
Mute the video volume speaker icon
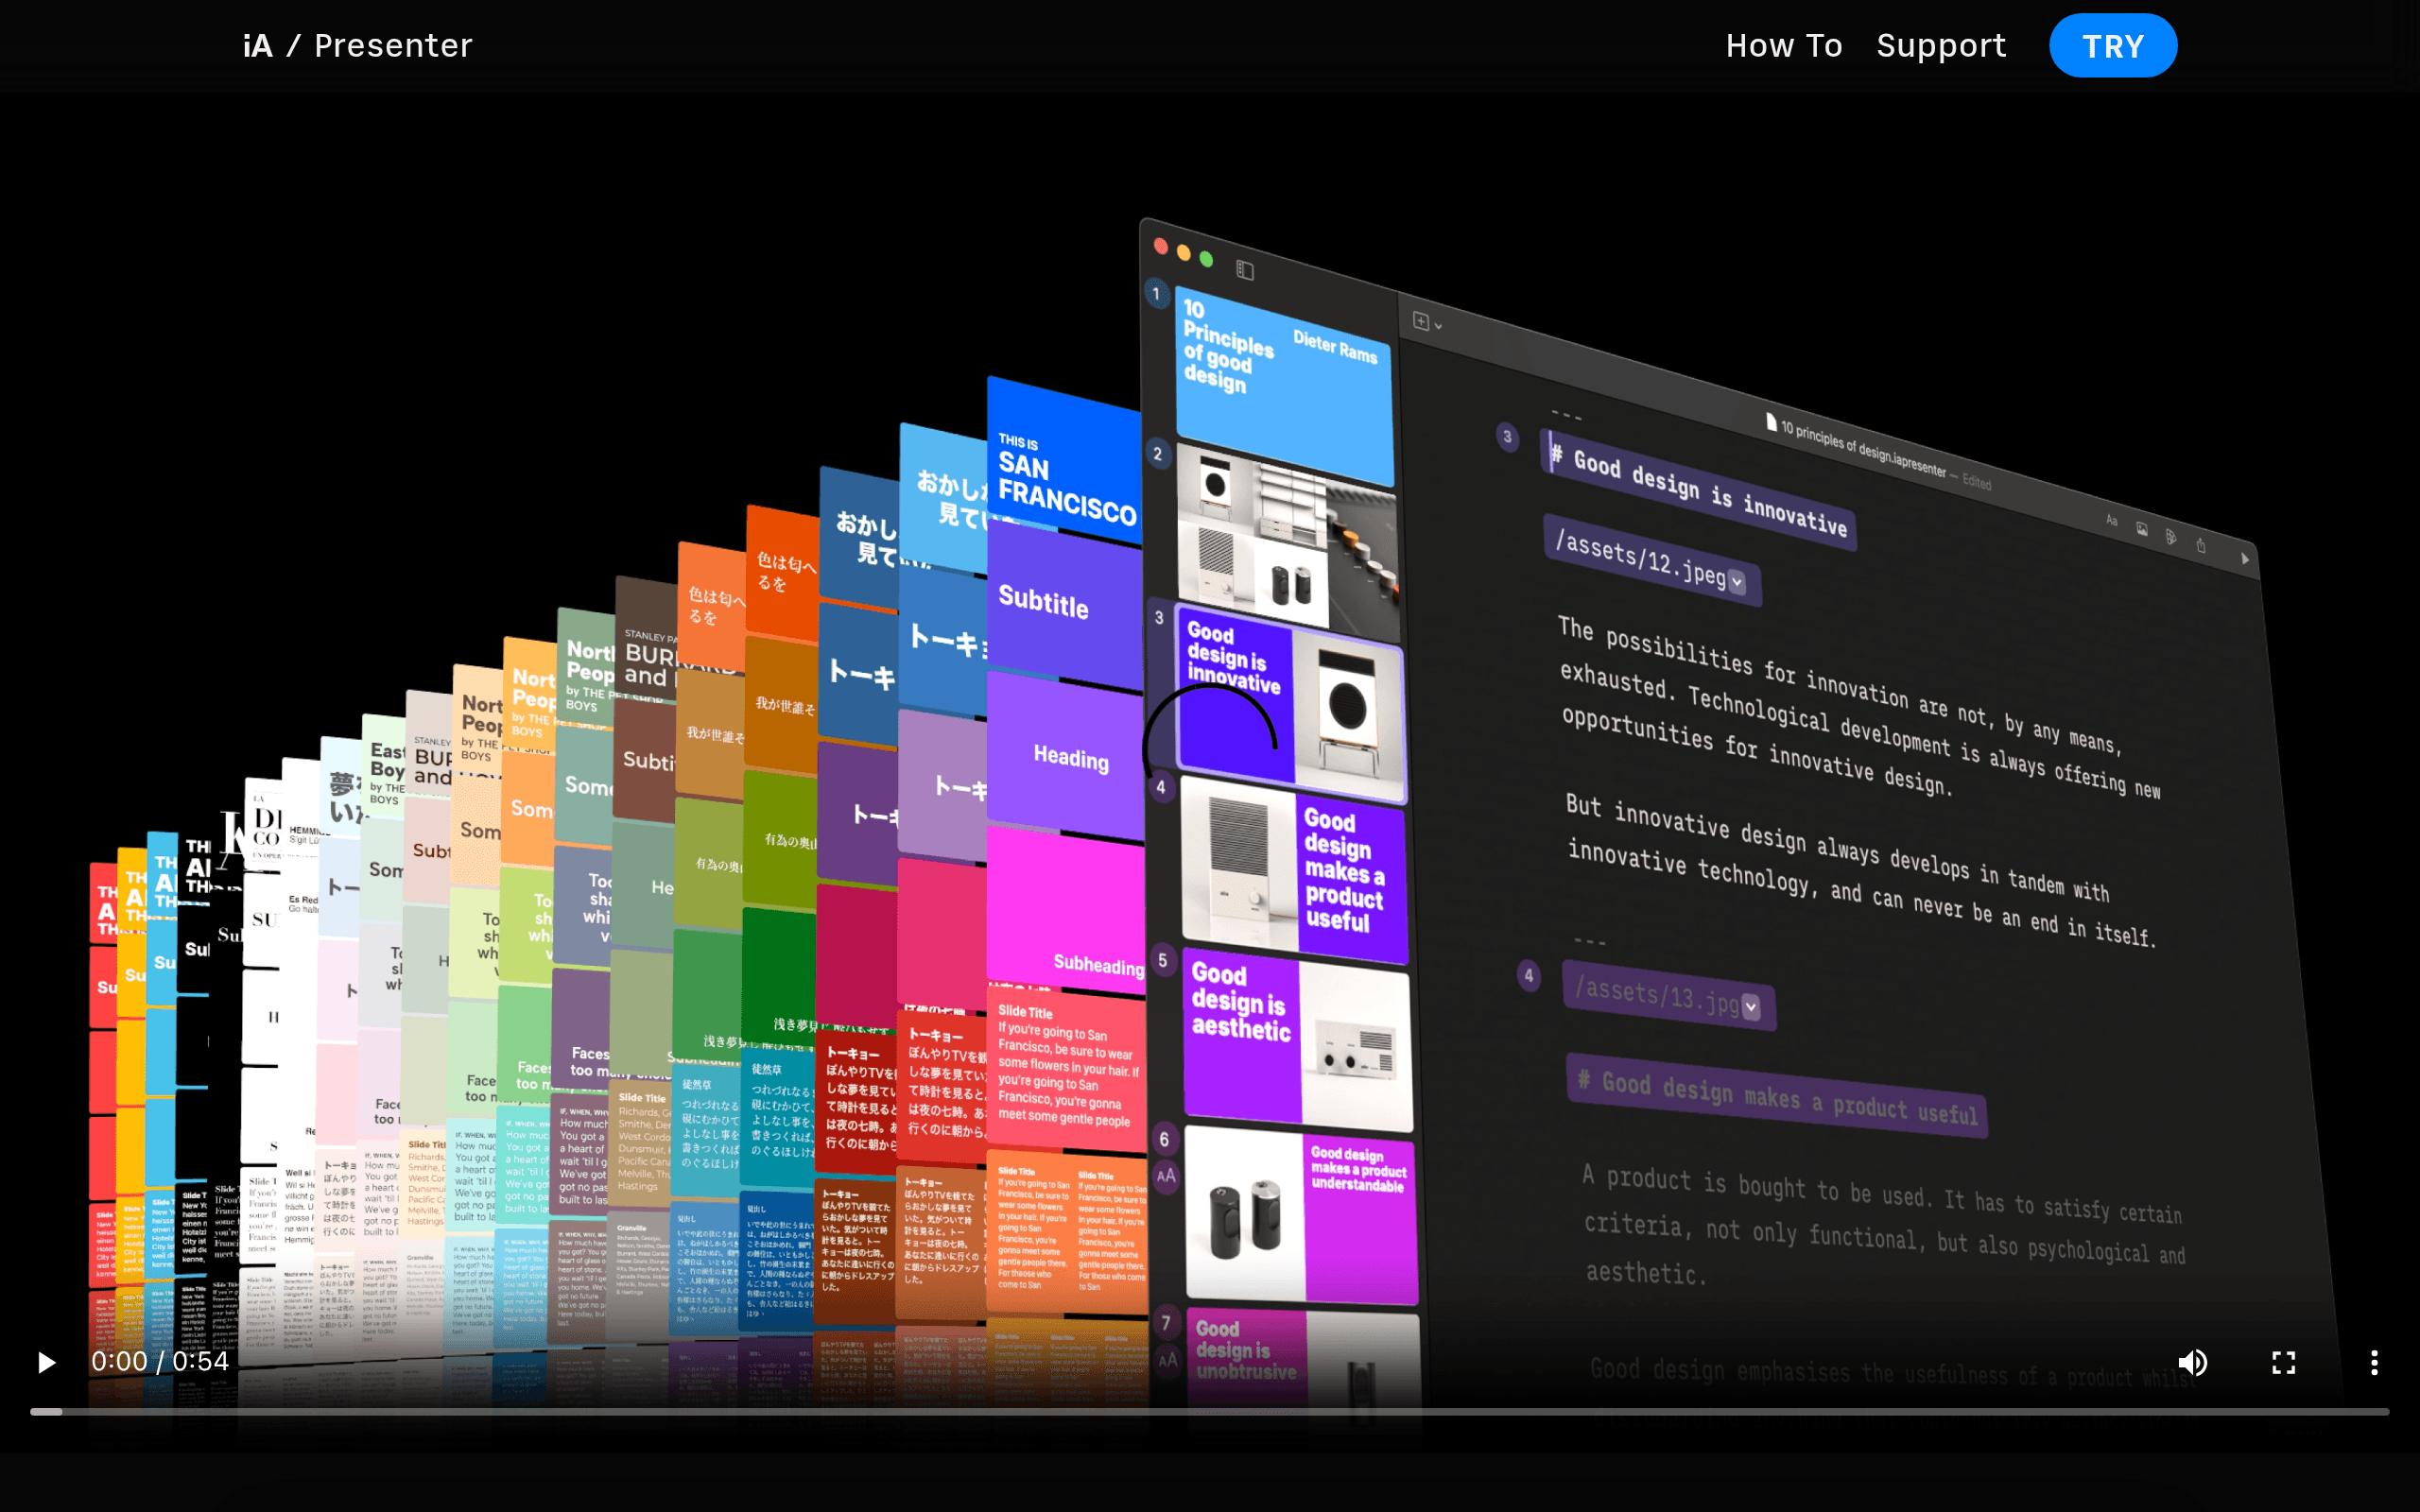(x=2192, y=1362)
